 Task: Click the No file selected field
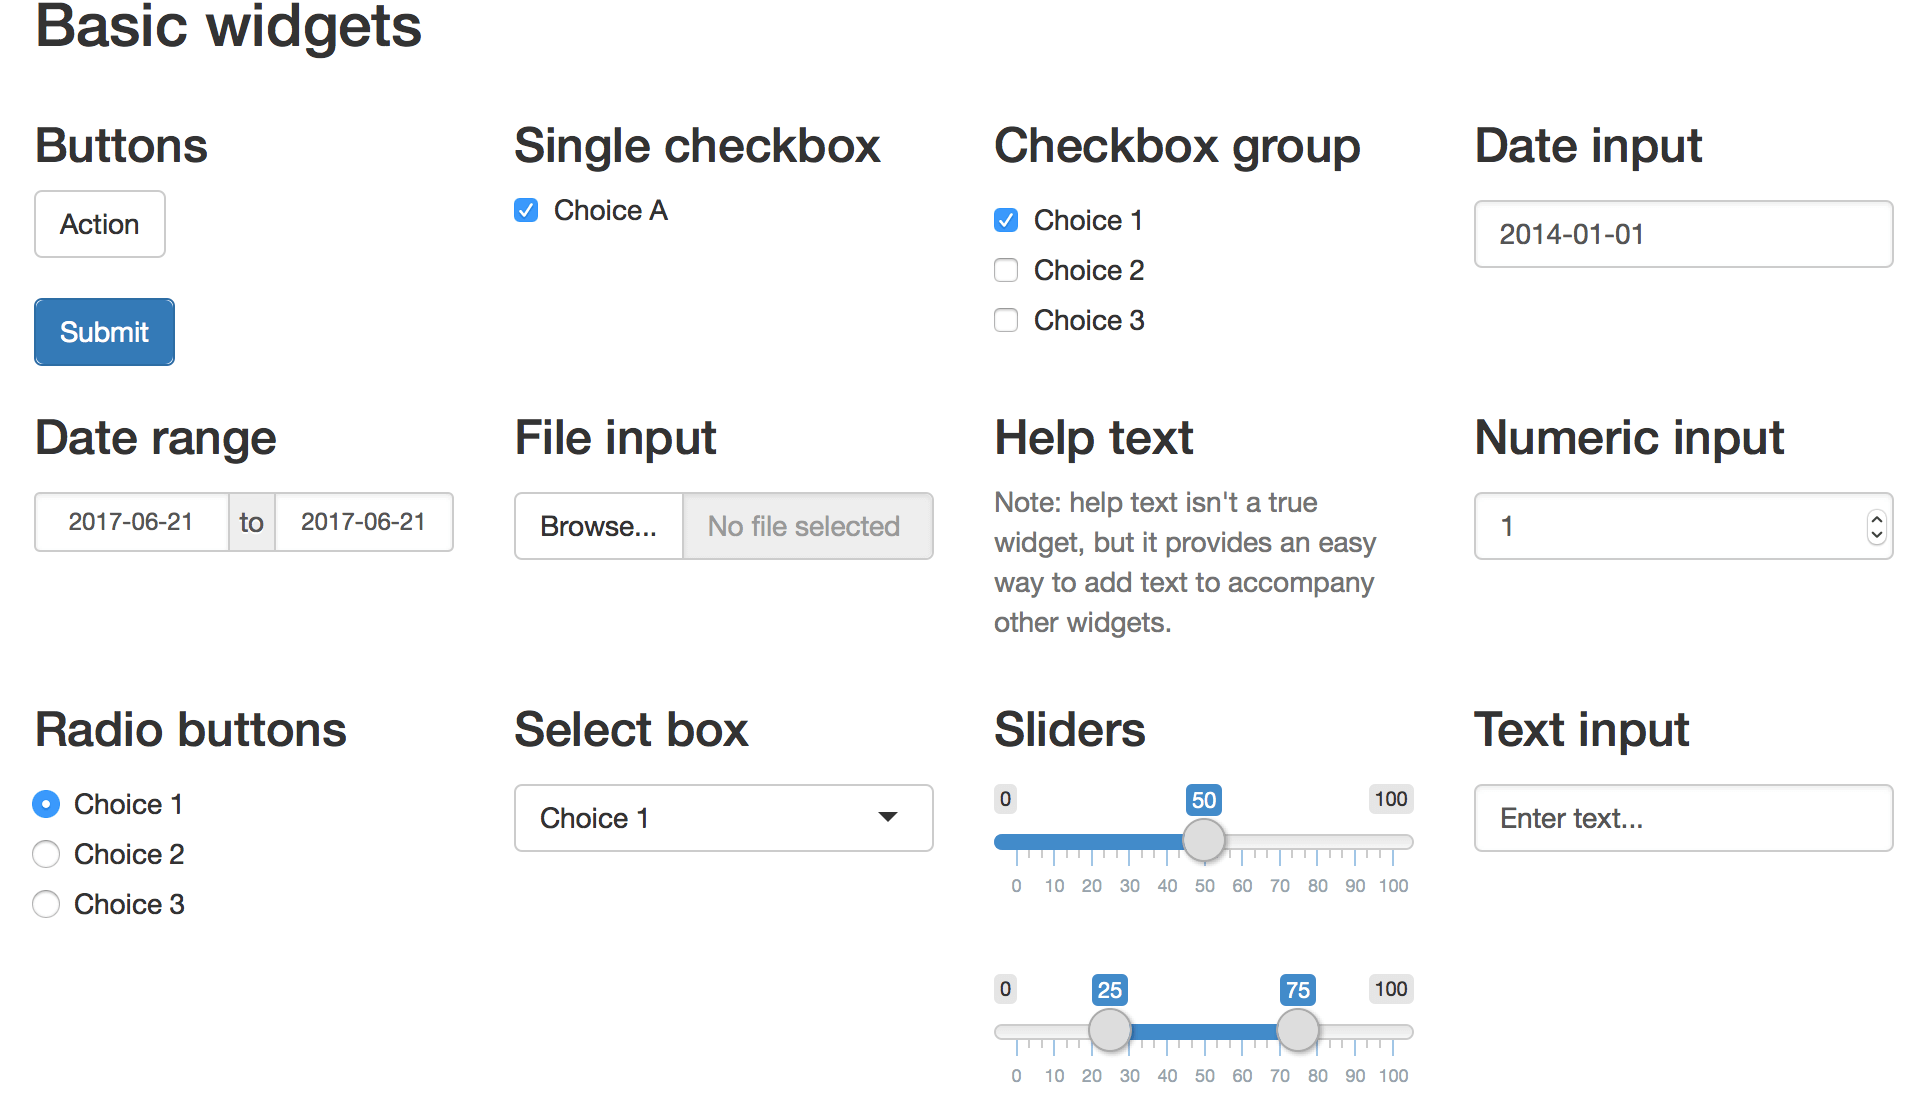click(808, 526)
